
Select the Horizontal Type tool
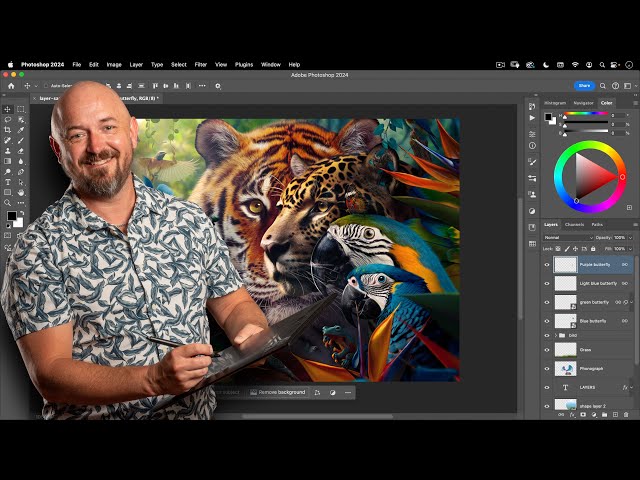(8, 182)
